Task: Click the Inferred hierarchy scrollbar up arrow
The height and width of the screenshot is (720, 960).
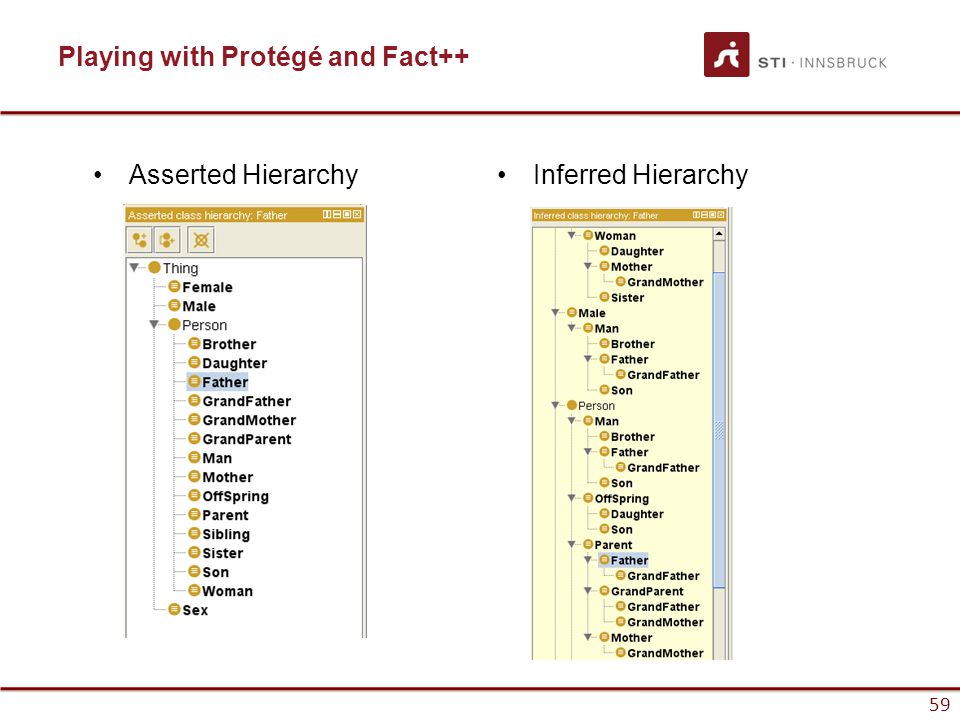Action: pyautogui.click(x=719, y=234)
